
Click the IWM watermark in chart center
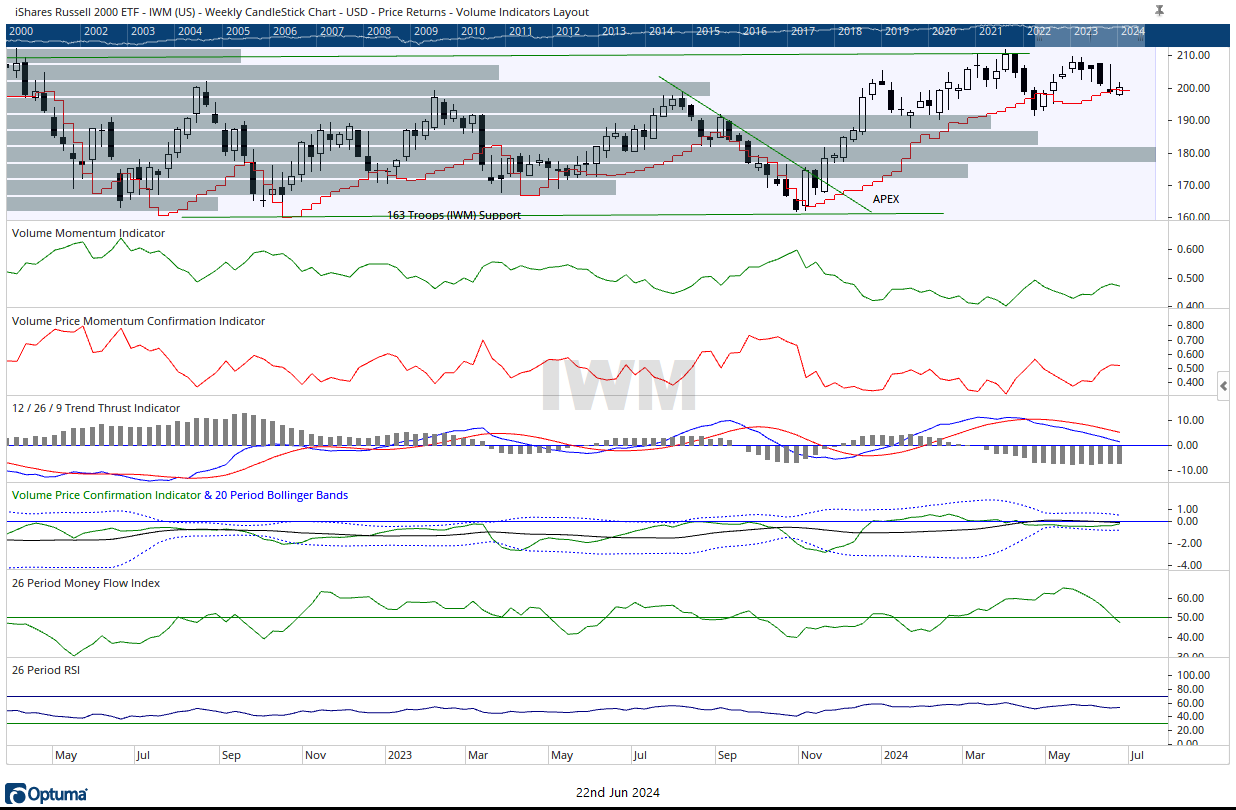click(x=618, y=385)
